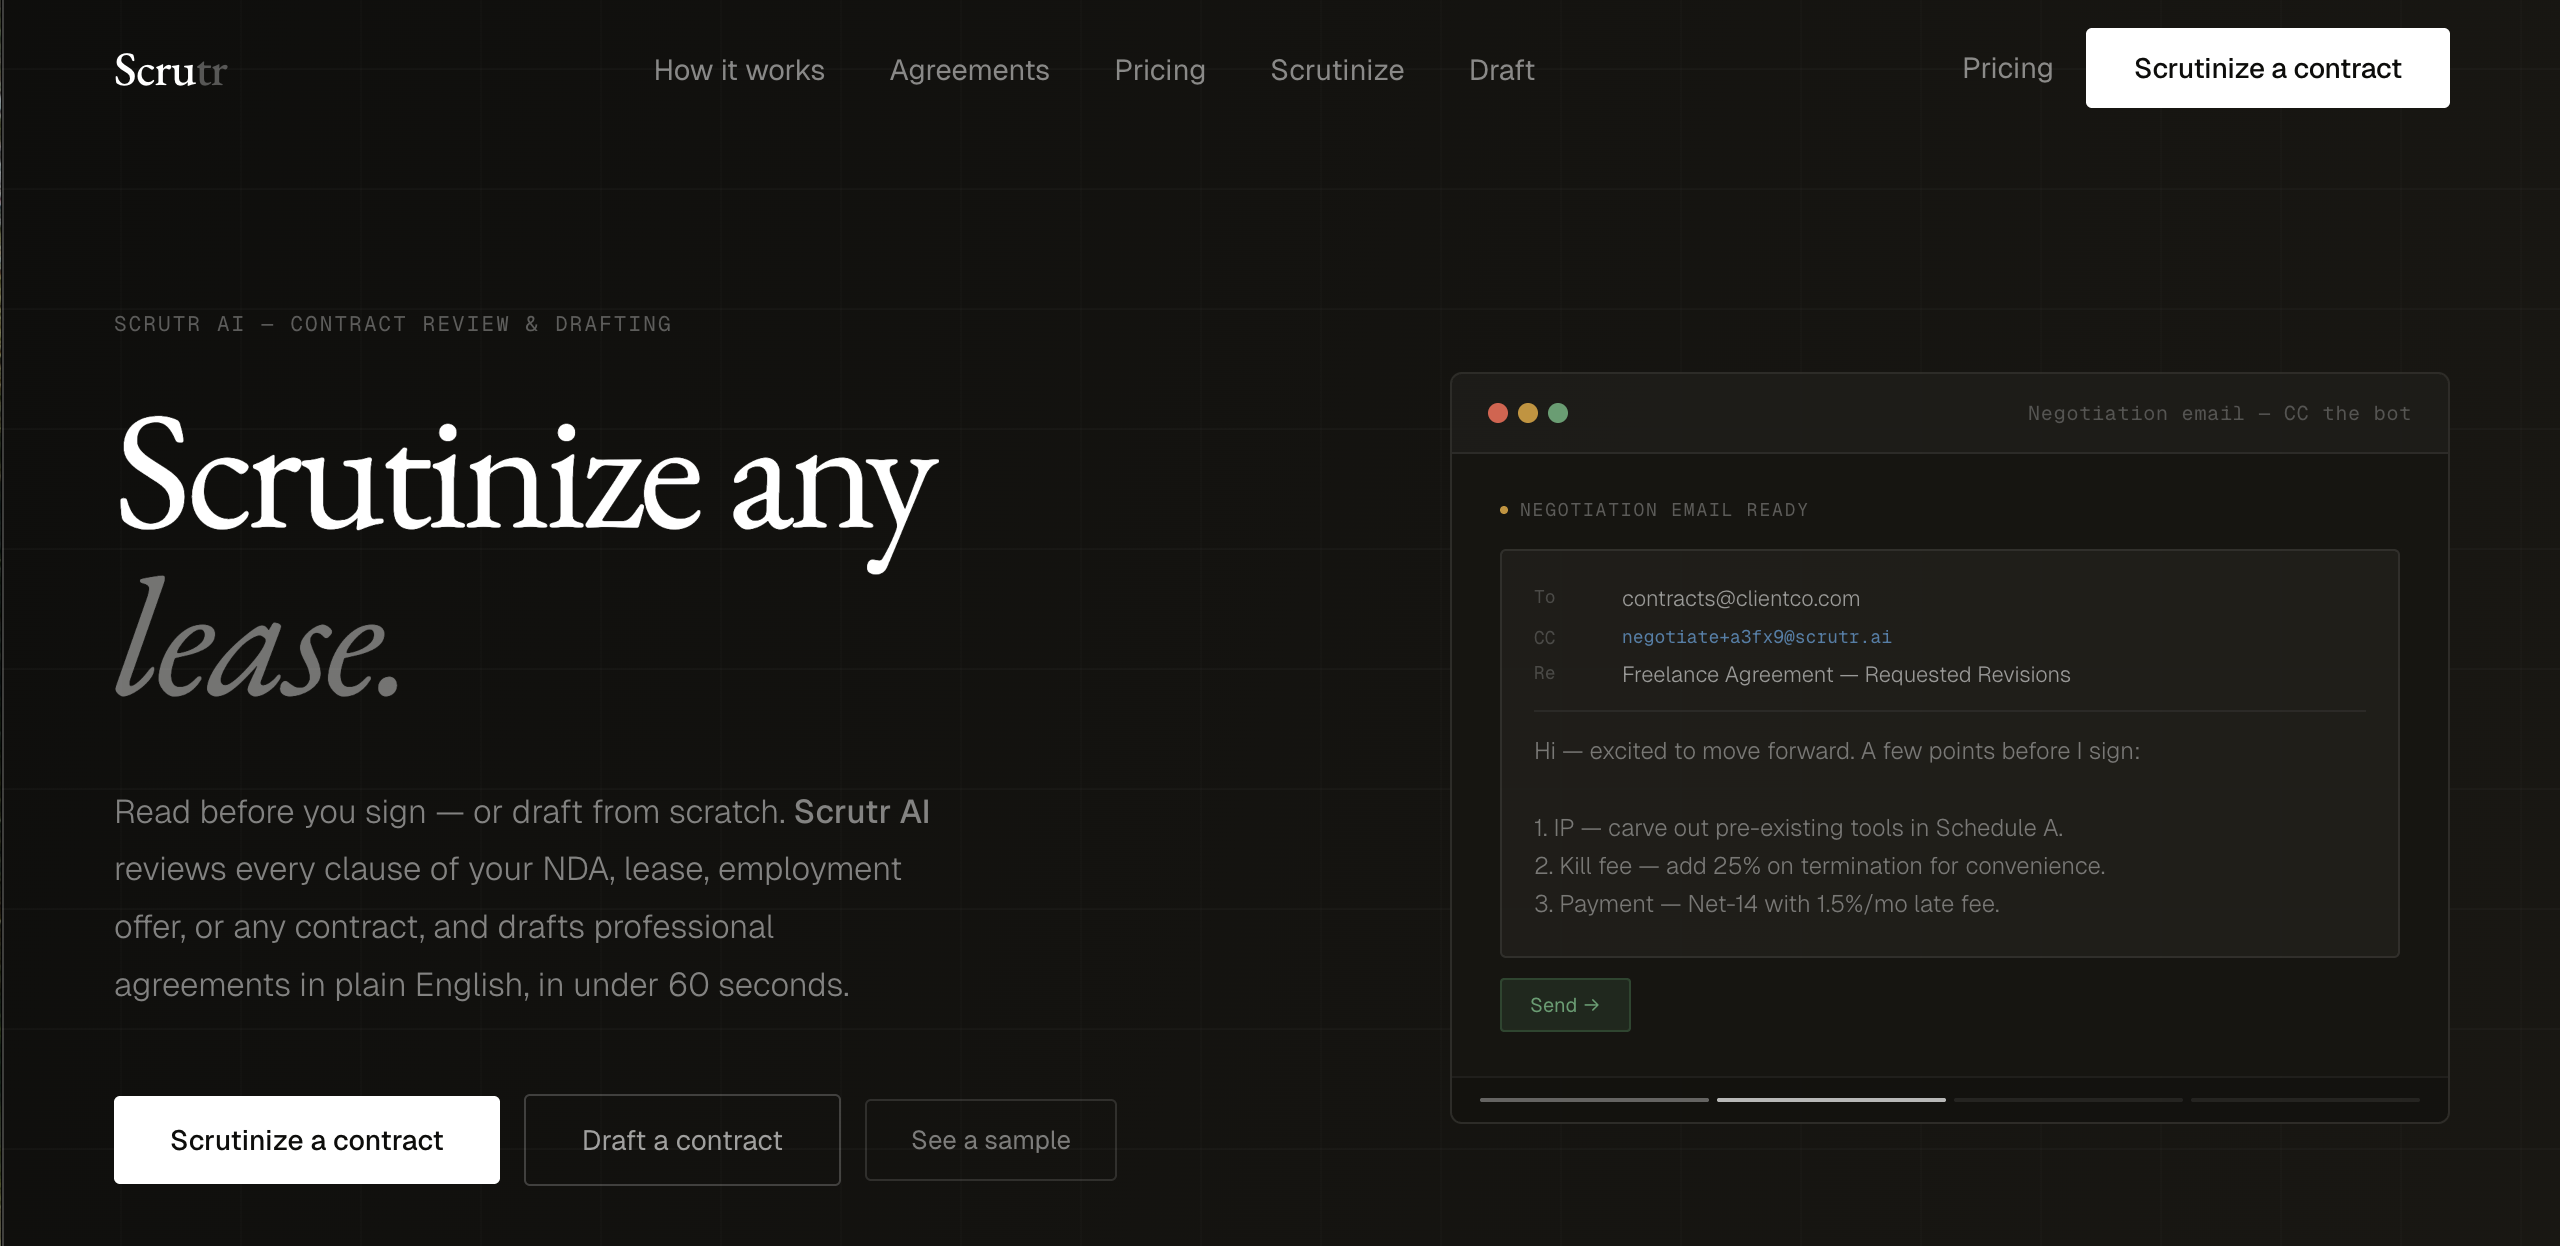The height and width of the screenshot is (1246, 2560).
Task: Click the yellow traffic-light dot on the email window
Action: pos(1527,413)
